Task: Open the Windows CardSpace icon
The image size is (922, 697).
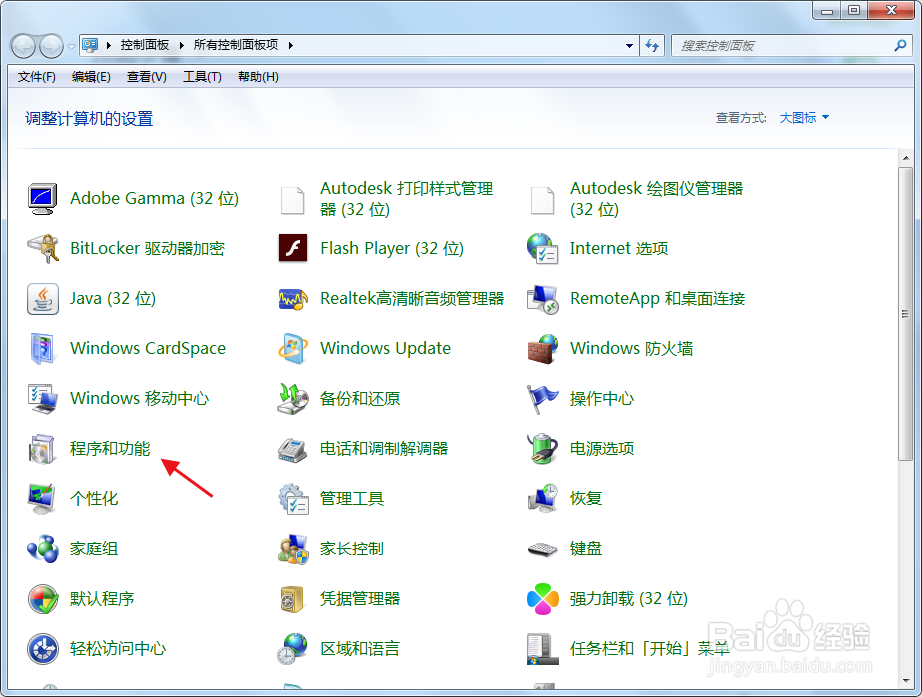Action: 42,348
